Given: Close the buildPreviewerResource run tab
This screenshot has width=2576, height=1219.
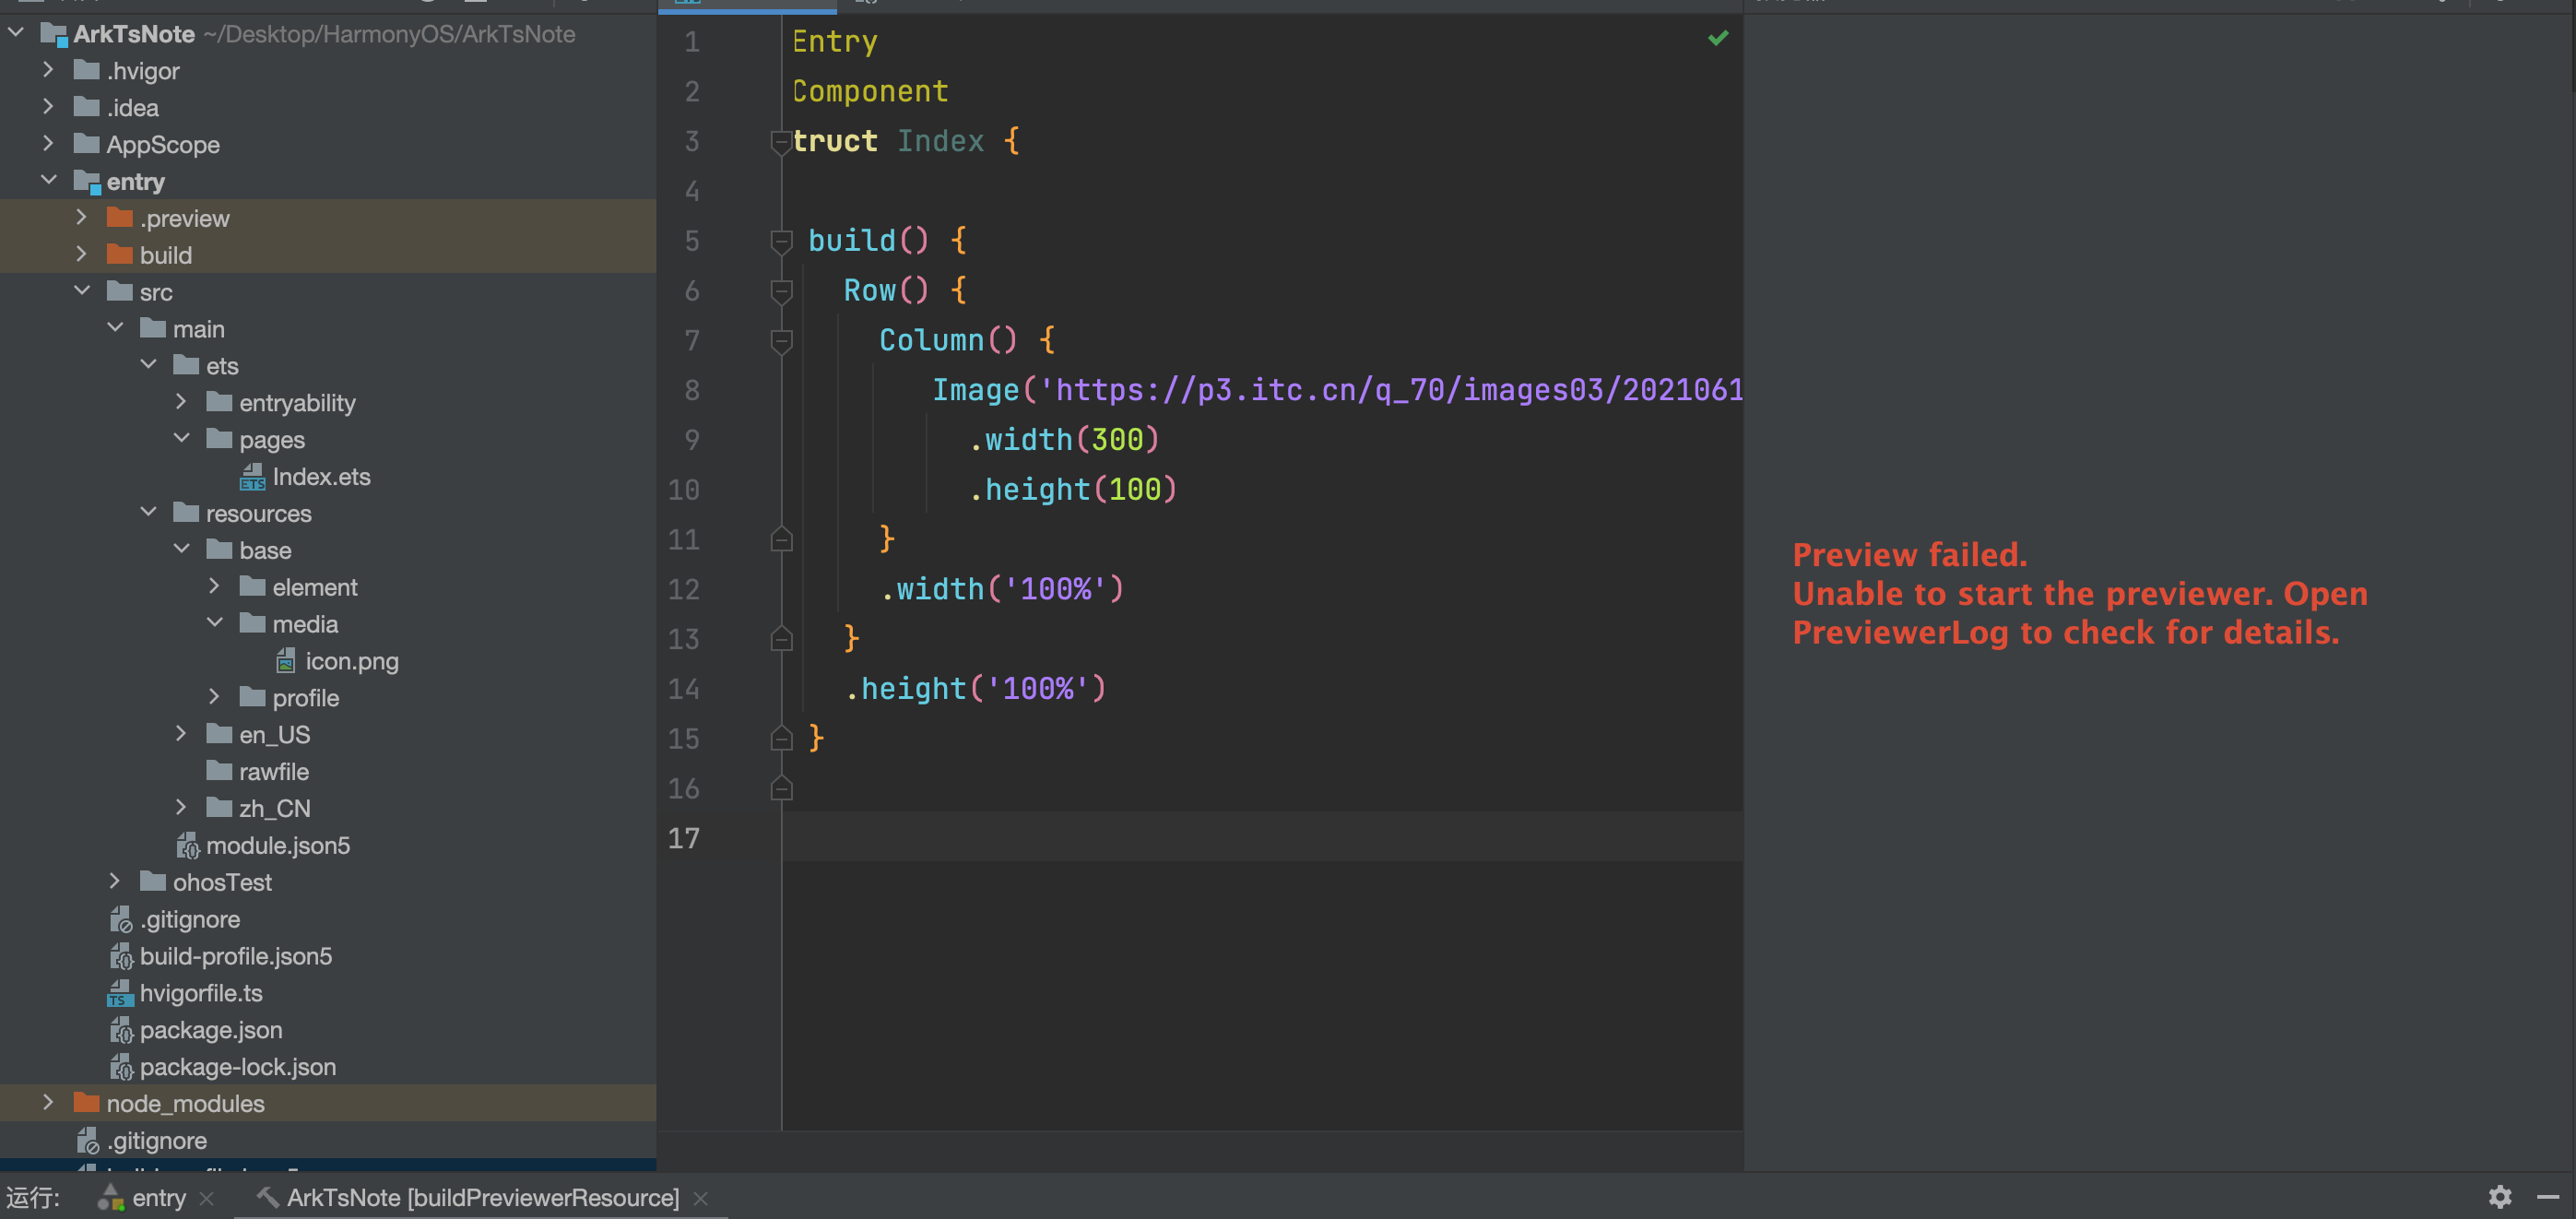Looking at the screenshot, I should click(x=701, y=1198).
